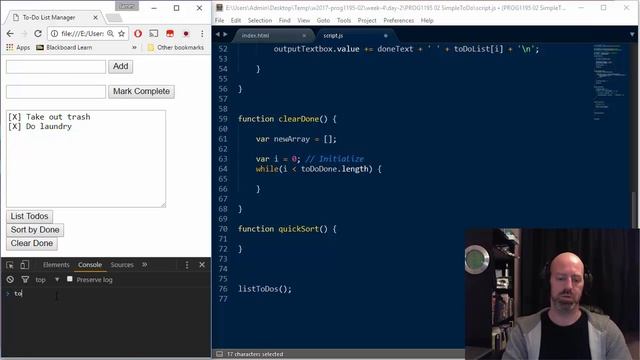This screenshot has width=640, height=360.
Task: Open the red square extension icon
Action: (170, 33)
